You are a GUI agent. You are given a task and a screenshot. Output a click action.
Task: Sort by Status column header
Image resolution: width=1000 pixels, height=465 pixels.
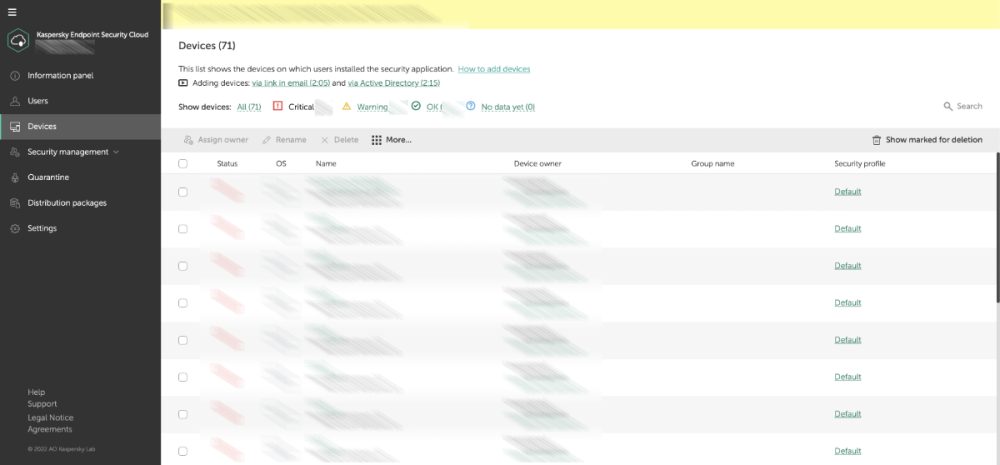227,163
